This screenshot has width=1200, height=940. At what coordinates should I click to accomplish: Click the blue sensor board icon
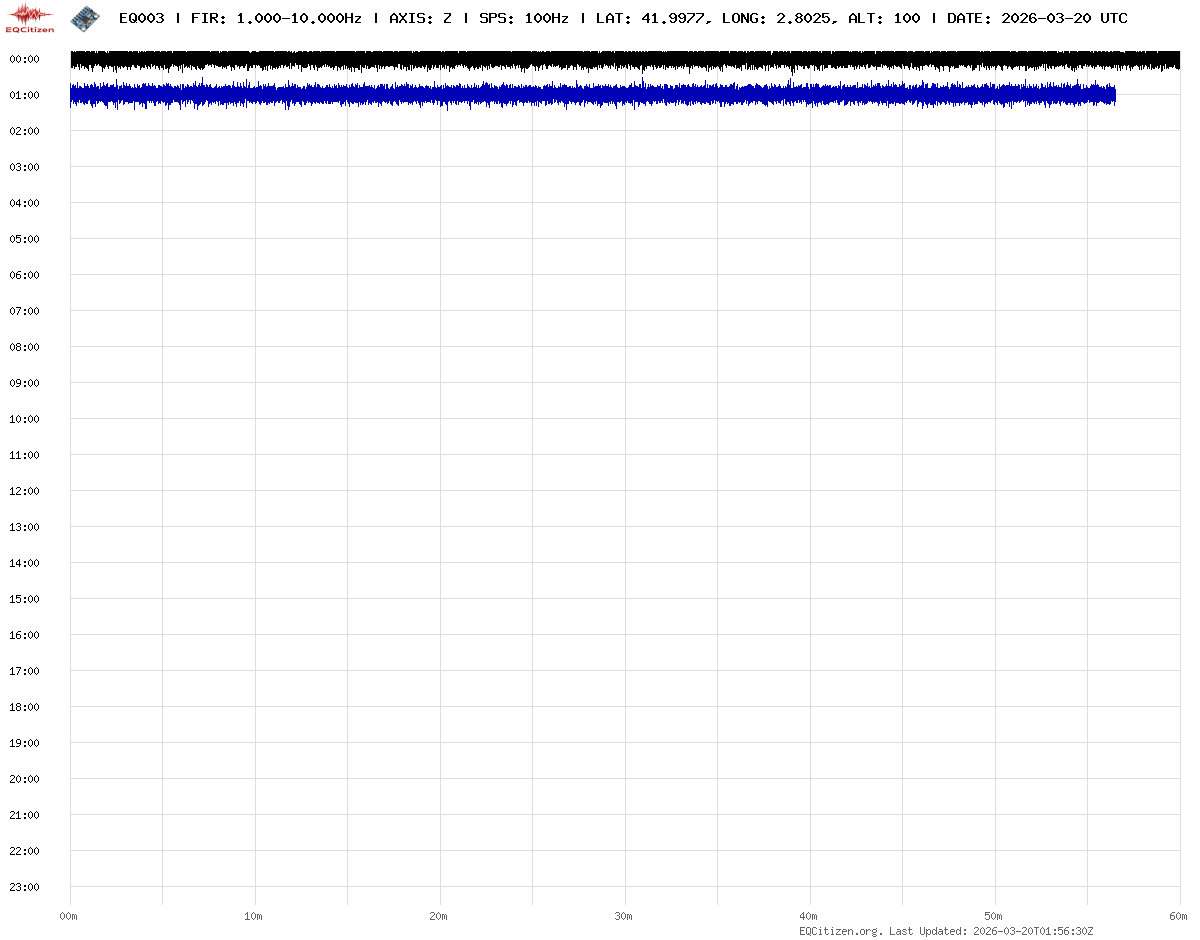pyautogui.click(x=85, y=17)
